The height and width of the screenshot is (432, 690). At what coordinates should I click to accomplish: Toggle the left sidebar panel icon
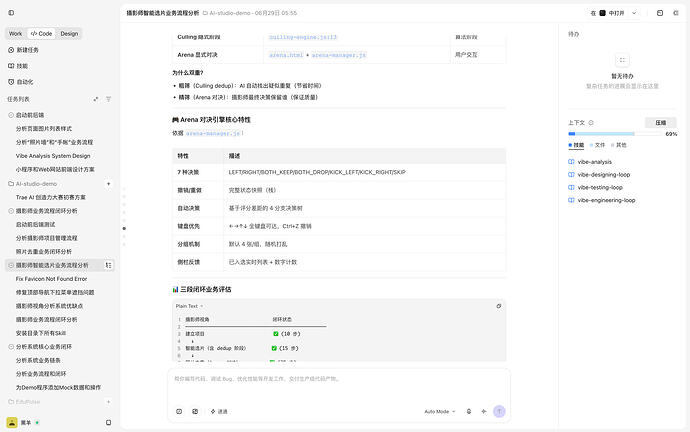click(x=11, y=13)
